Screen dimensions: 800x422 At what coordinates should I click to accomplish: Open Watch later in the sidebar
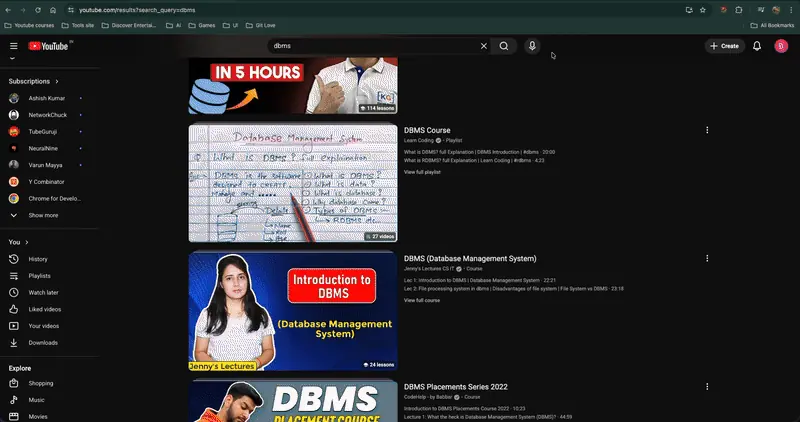point(43,292)
